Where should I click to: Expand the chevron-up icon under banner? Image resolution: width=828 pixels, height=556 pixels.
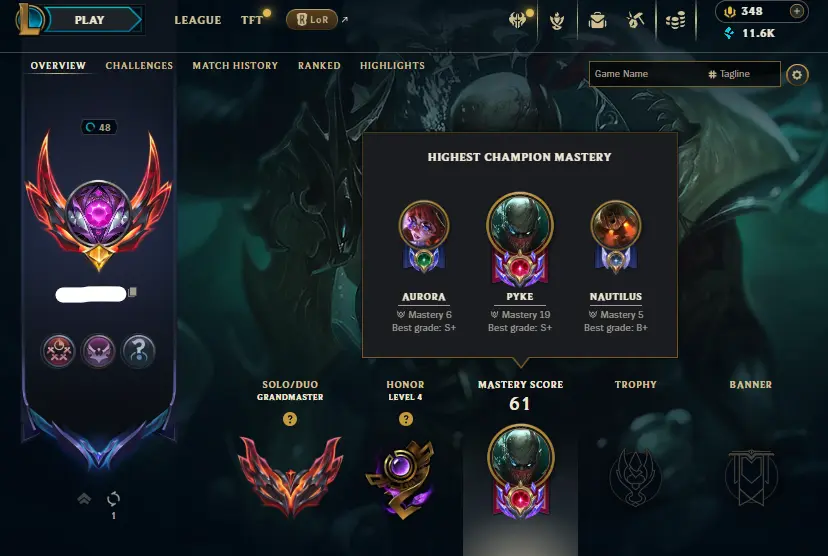click(84, 498)
